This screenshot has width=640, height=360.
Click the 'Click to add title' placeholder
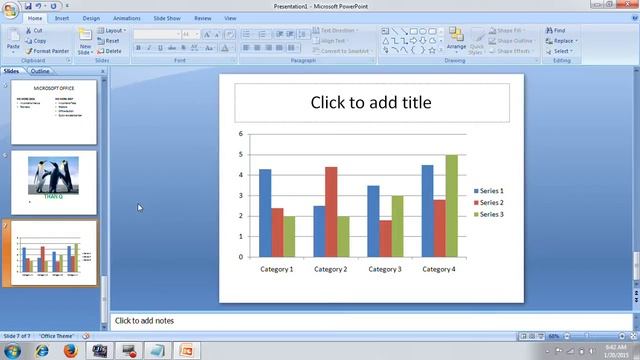pyautogui.click(x=372, y=102)
